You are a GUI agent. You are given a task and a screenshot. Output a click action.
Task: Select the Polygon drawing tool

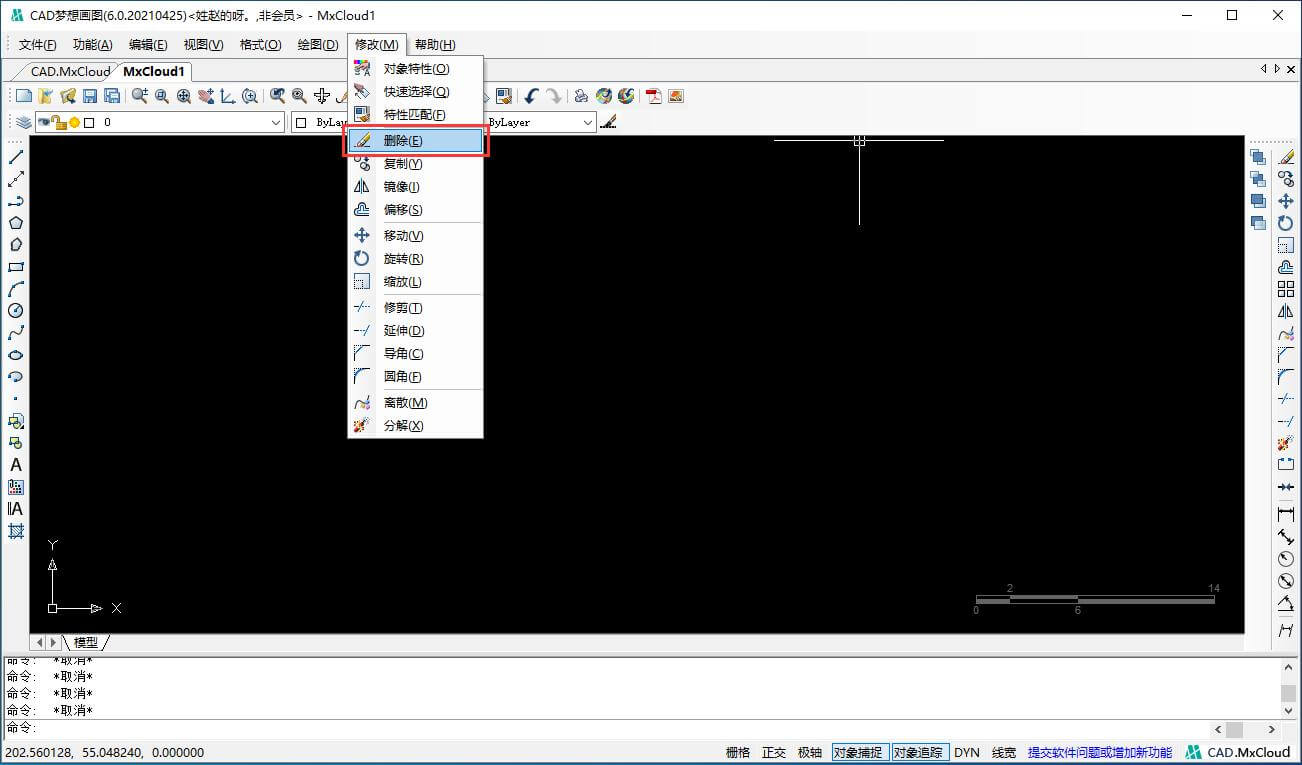(16, 223)
